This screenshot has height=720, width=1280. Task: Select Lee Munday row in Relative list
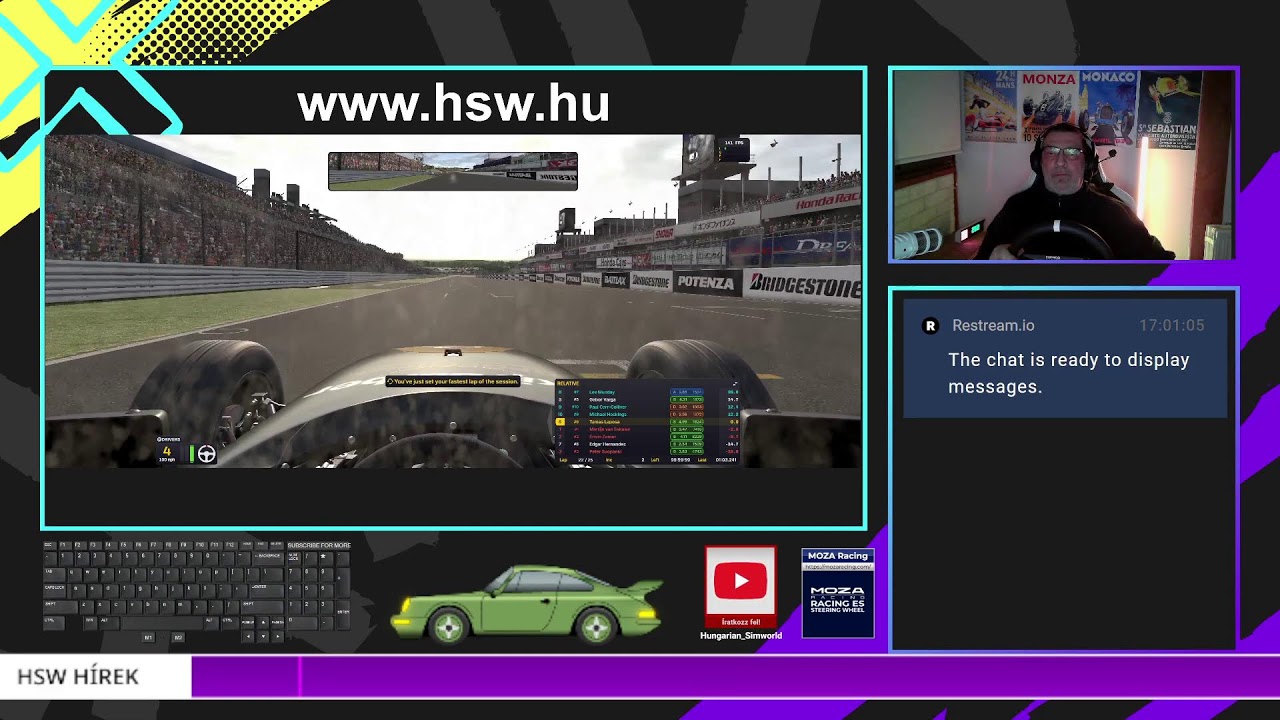click(x=648, y=392)
